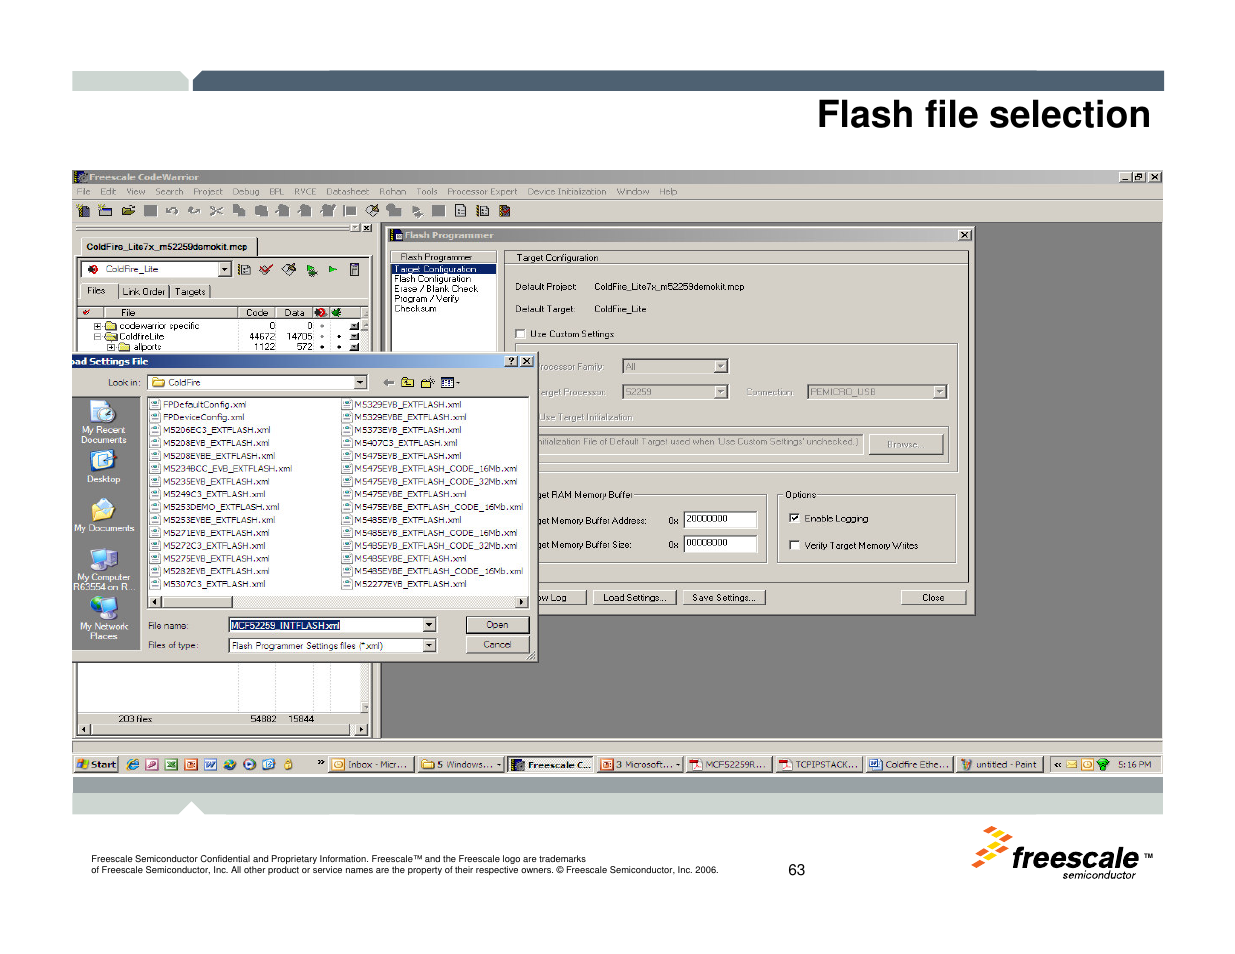1235x954 pixels.
Task: Click right arrow of project panel scrollbar
Action: [x=362, y=730]
